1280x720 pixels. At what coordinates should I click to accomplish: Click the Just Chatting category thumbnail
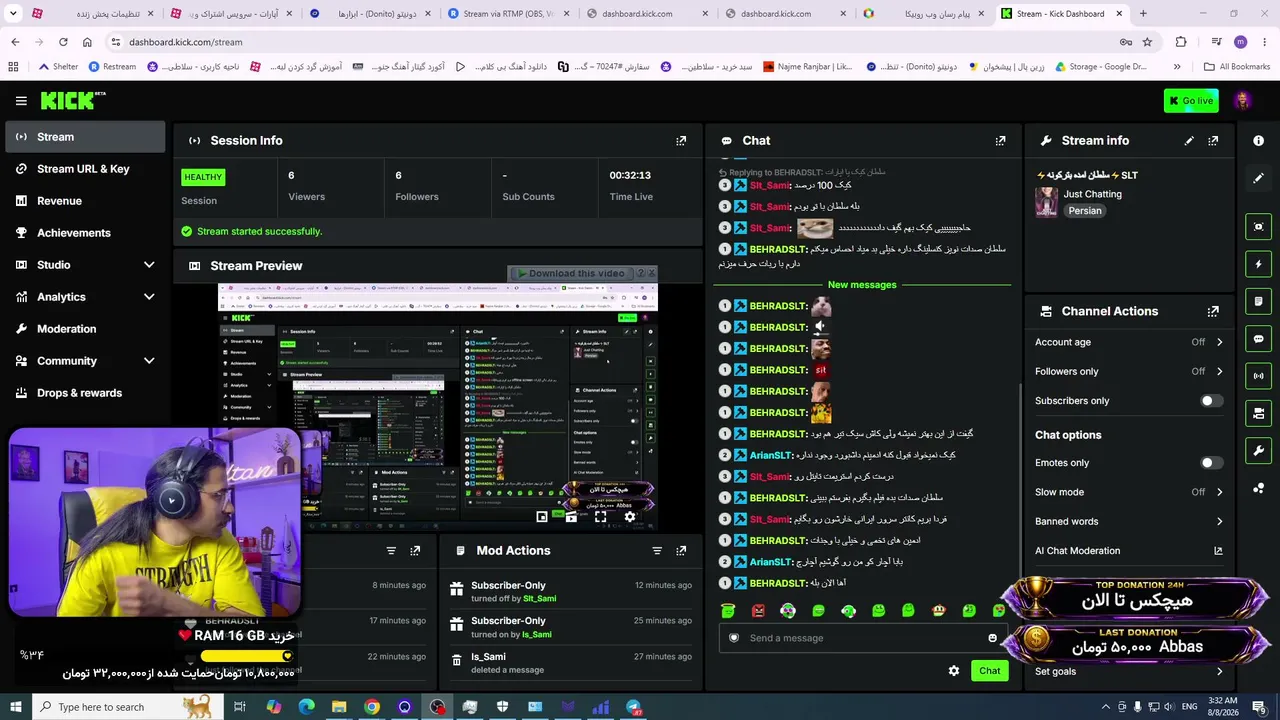coord(1046,202)
